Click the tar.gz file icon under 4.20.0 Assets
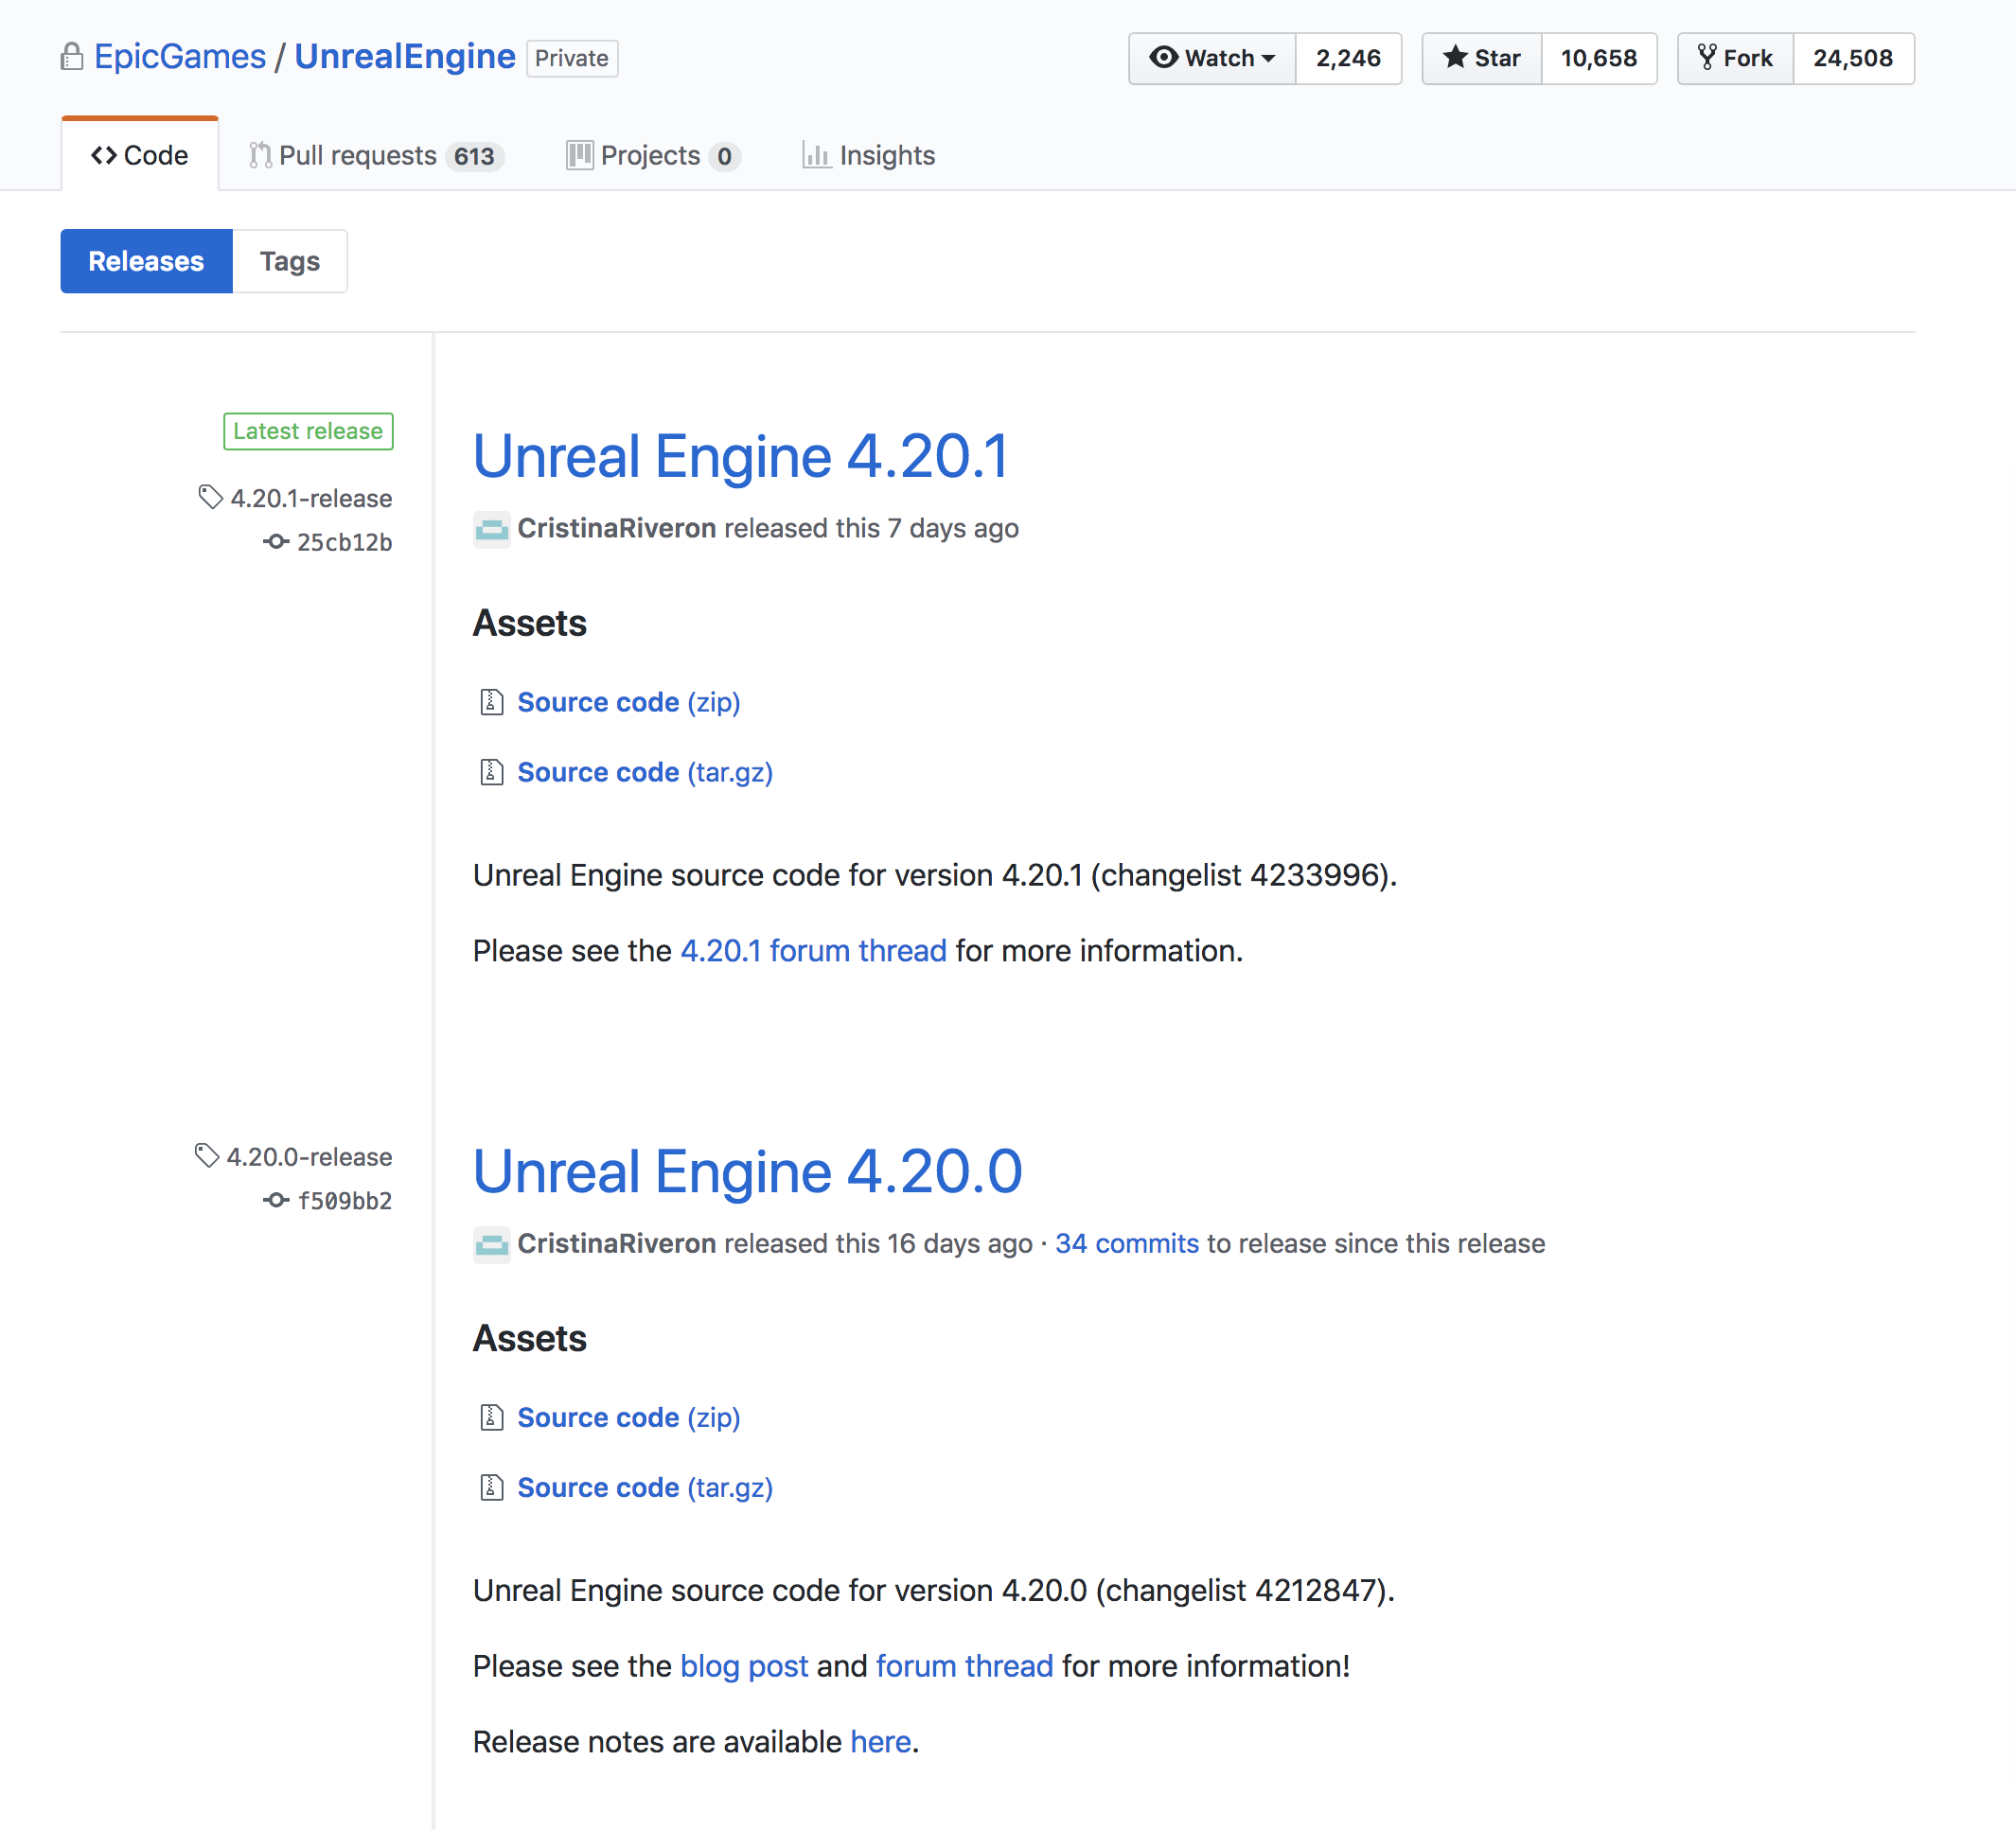 [x=491, y=1487]
